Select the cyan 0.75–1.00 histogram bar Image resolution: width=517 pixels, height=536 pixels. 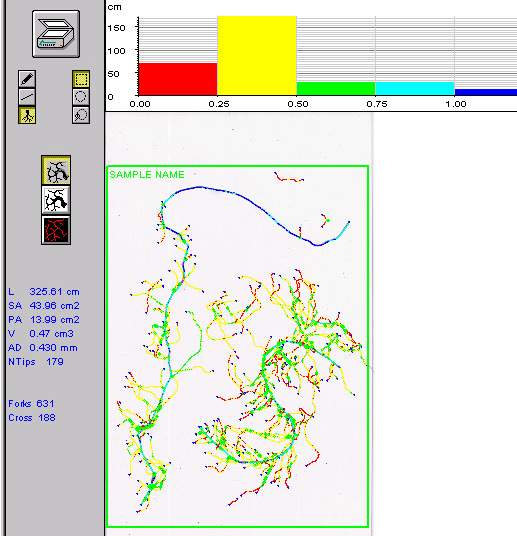coord(415,89)
